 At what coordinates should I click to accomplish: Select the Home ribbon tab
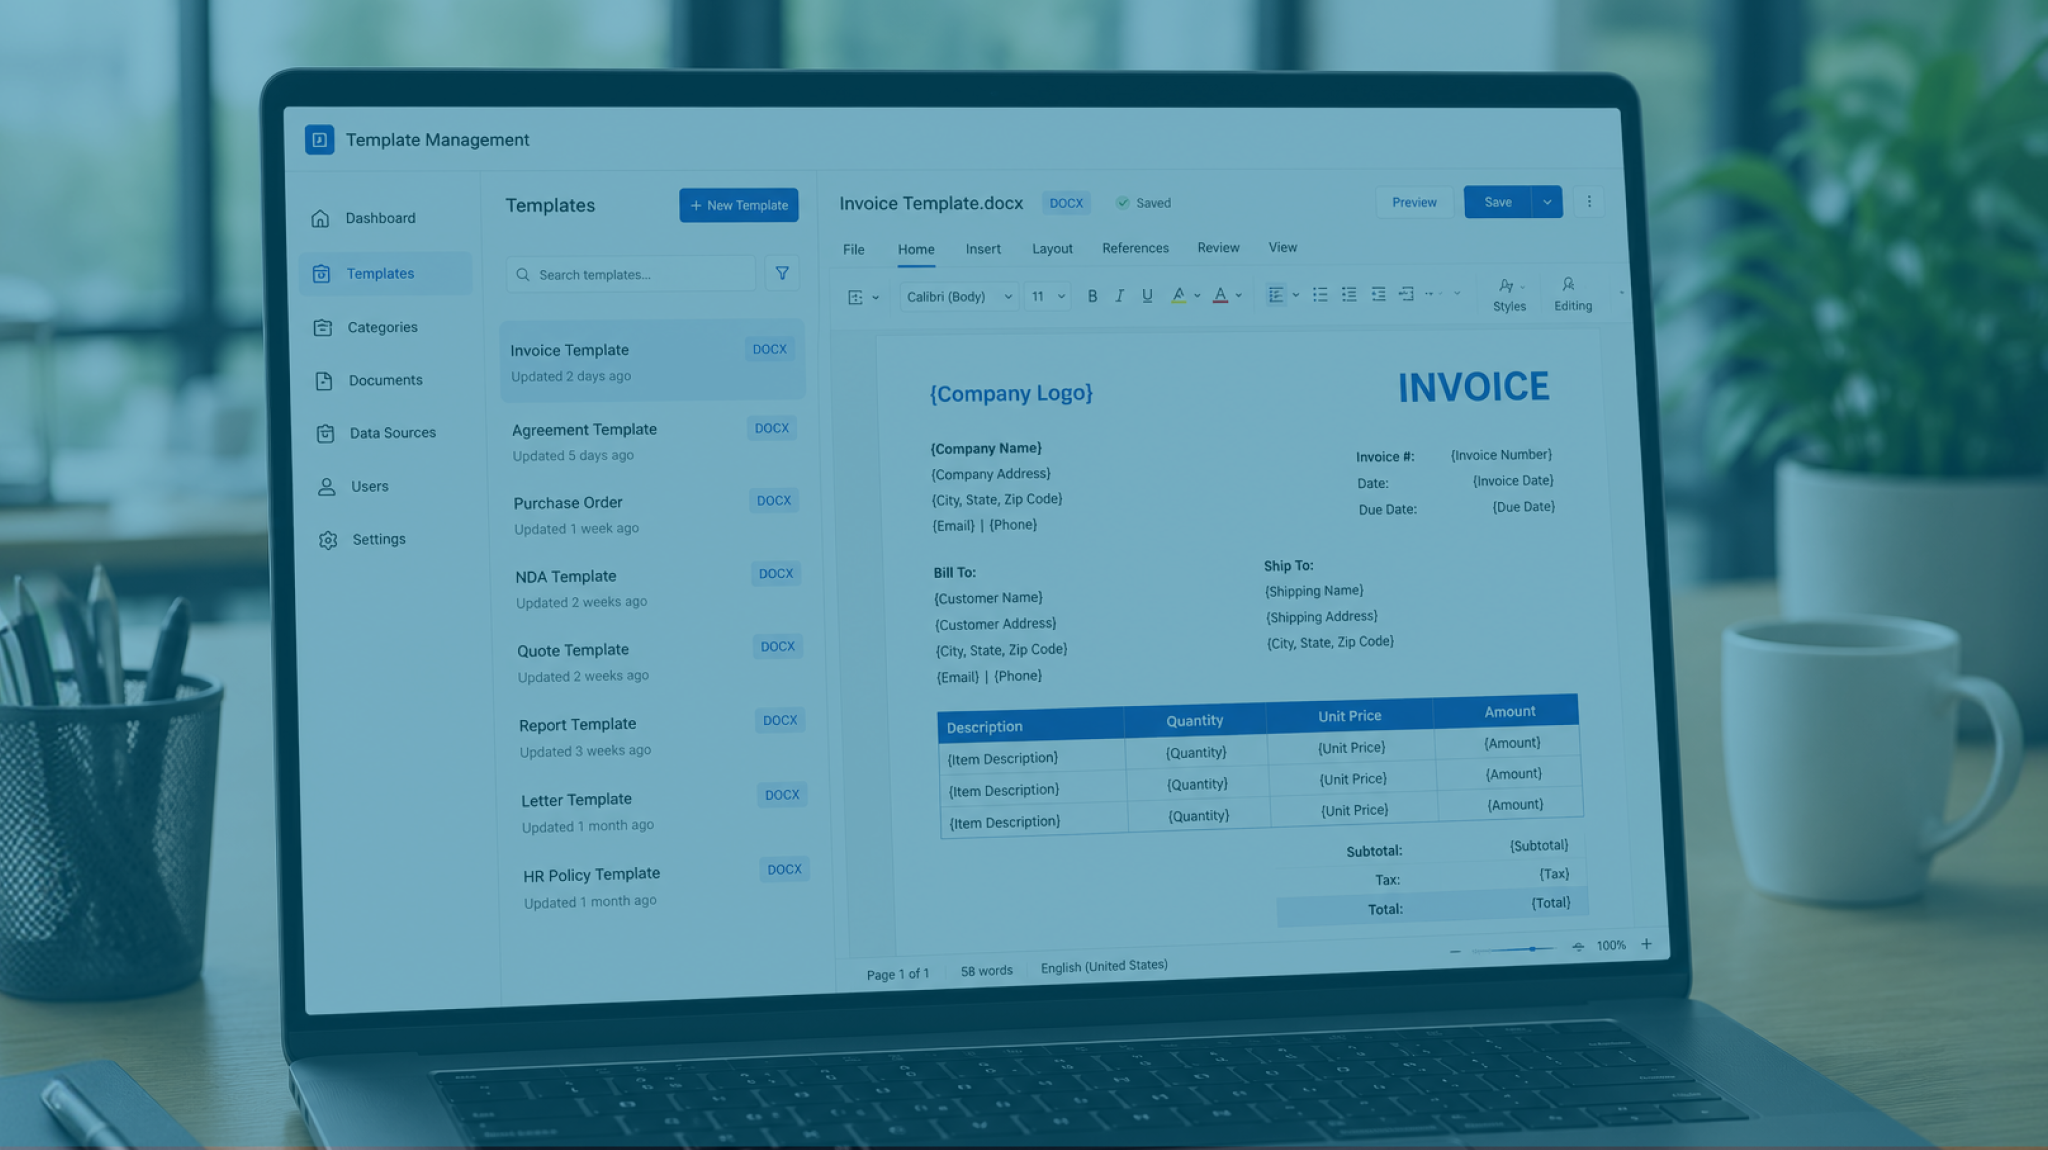[916, 249]
